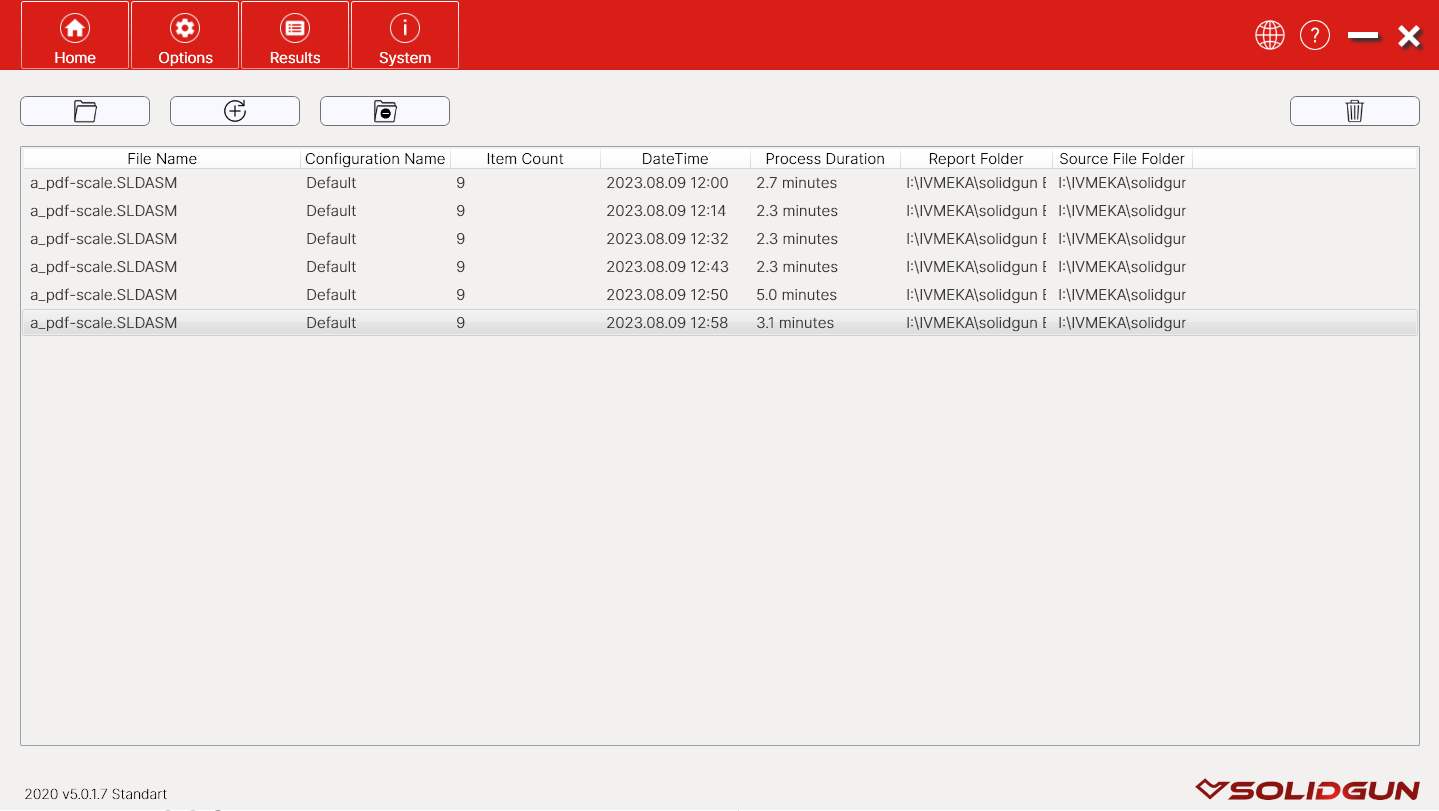Sort by Process Duration column header
This screenshot has width=1439, height=811.
click(825, 158)
